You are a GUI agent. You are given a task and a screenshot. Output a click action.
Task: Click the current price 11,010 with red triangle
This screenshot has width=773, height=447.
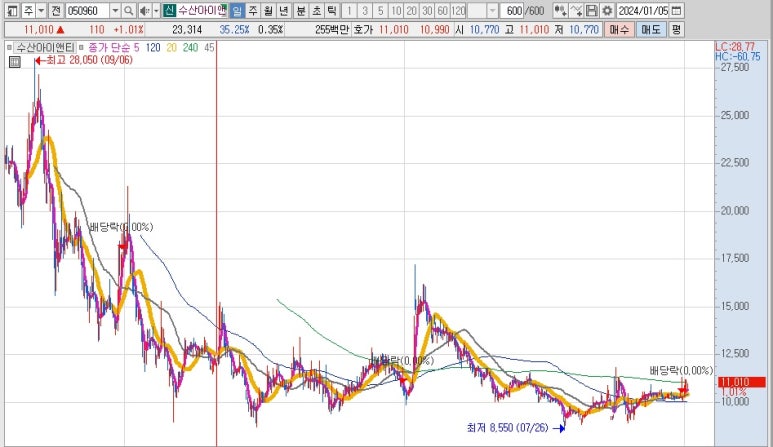44,30
